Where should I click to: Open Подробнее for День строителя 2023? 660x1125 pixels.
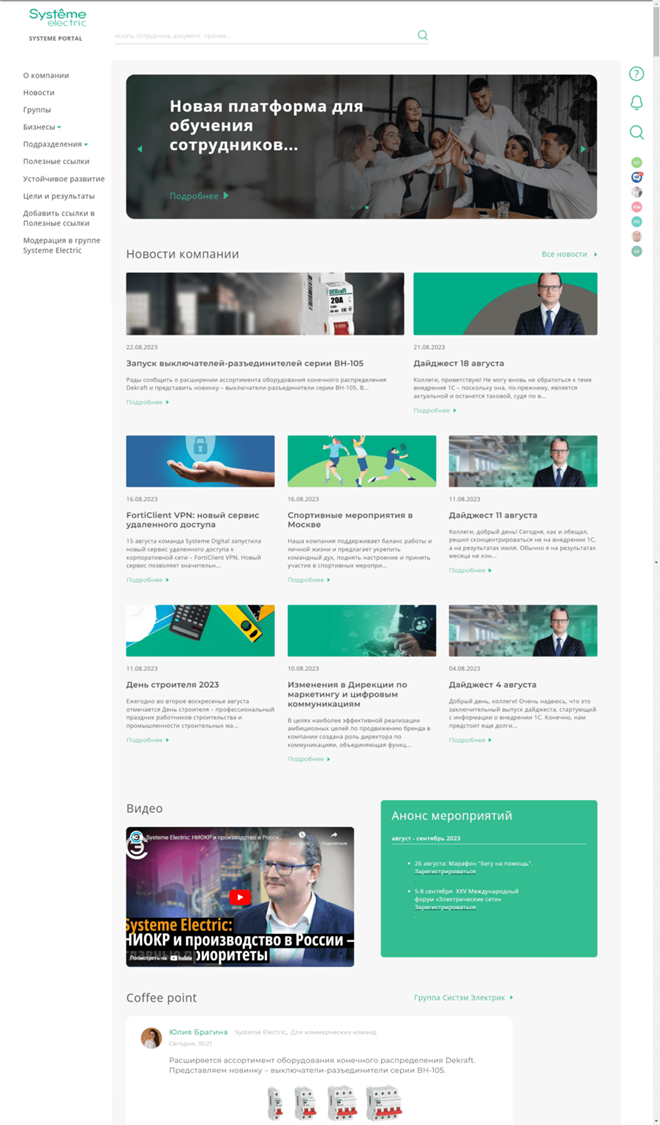148,740
